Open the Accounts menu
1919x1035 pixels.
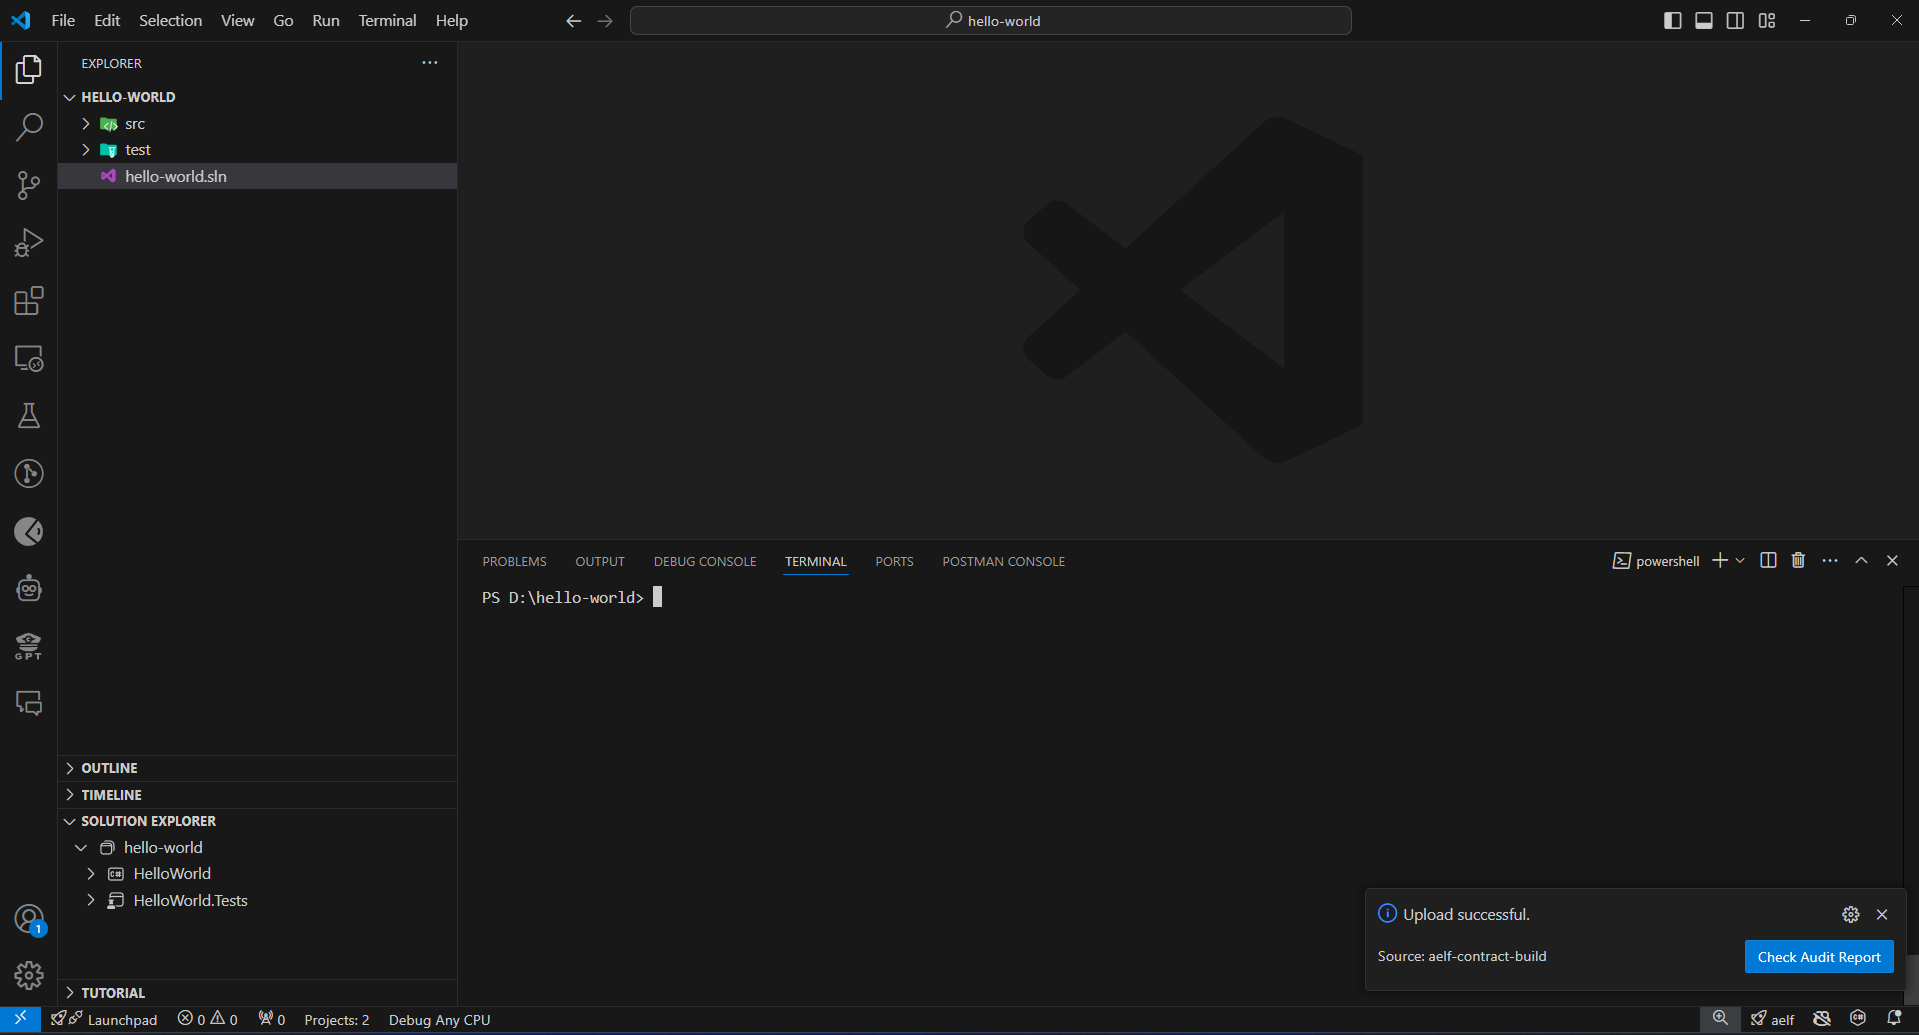point(29,919)
